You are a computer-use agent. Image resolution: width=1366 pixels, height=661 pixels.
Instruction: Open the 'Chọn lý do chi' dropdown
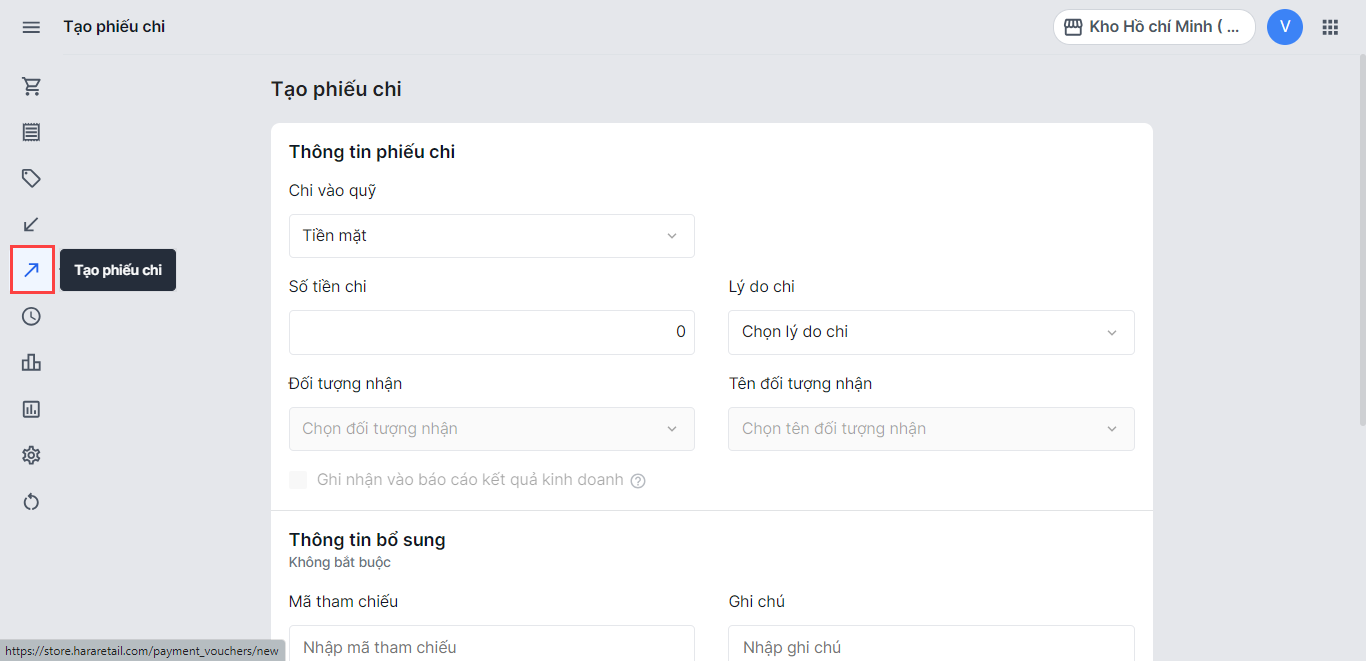point(930,332)
